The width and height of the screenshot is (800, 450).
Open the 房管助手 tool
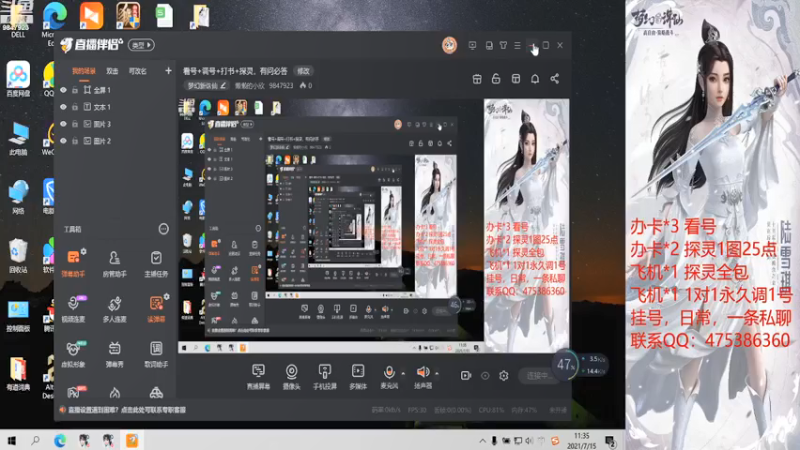tap(114, 262)
